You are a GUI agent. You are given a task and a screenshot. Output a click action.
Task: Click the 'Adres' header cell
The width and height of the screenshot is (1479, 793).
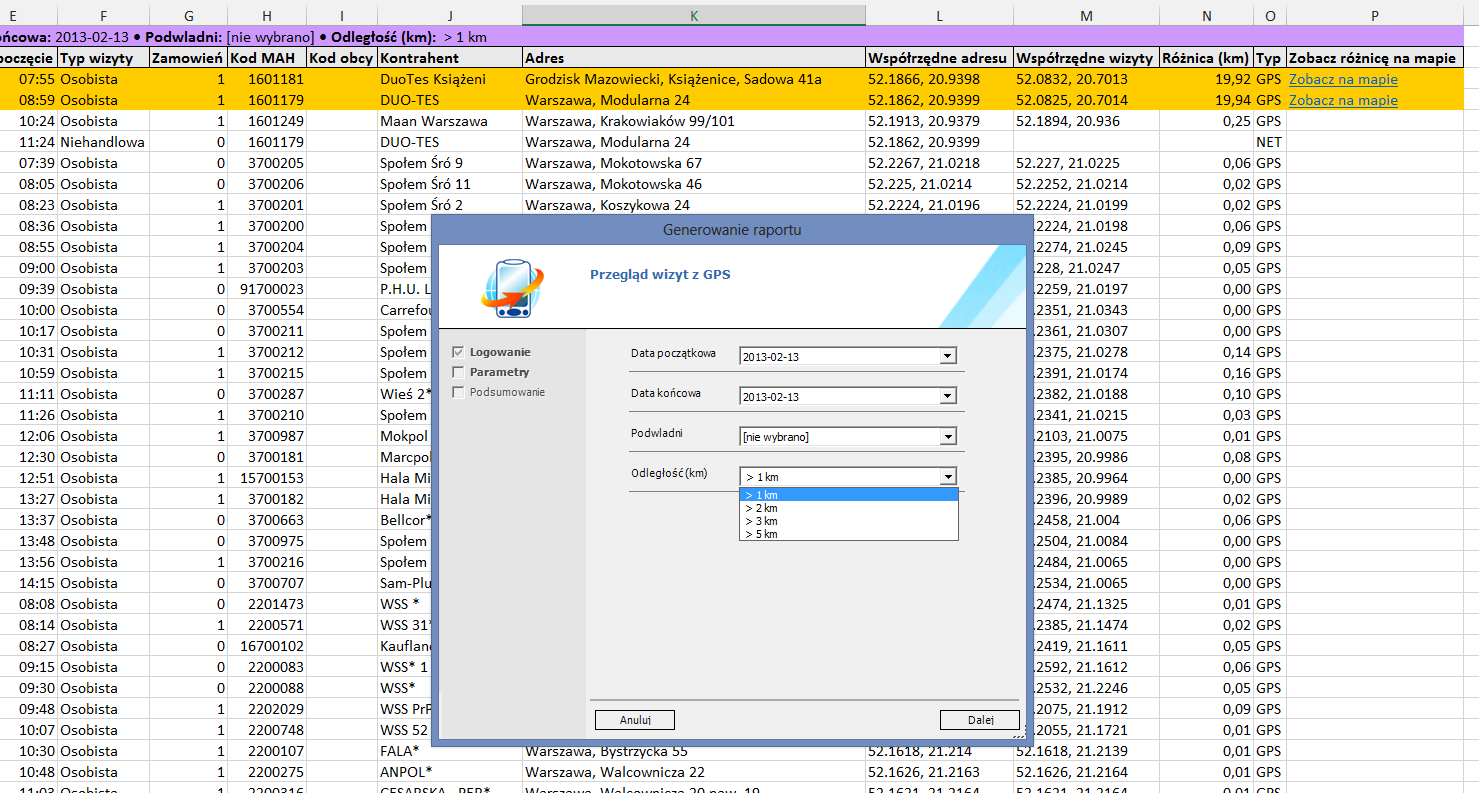694,58
